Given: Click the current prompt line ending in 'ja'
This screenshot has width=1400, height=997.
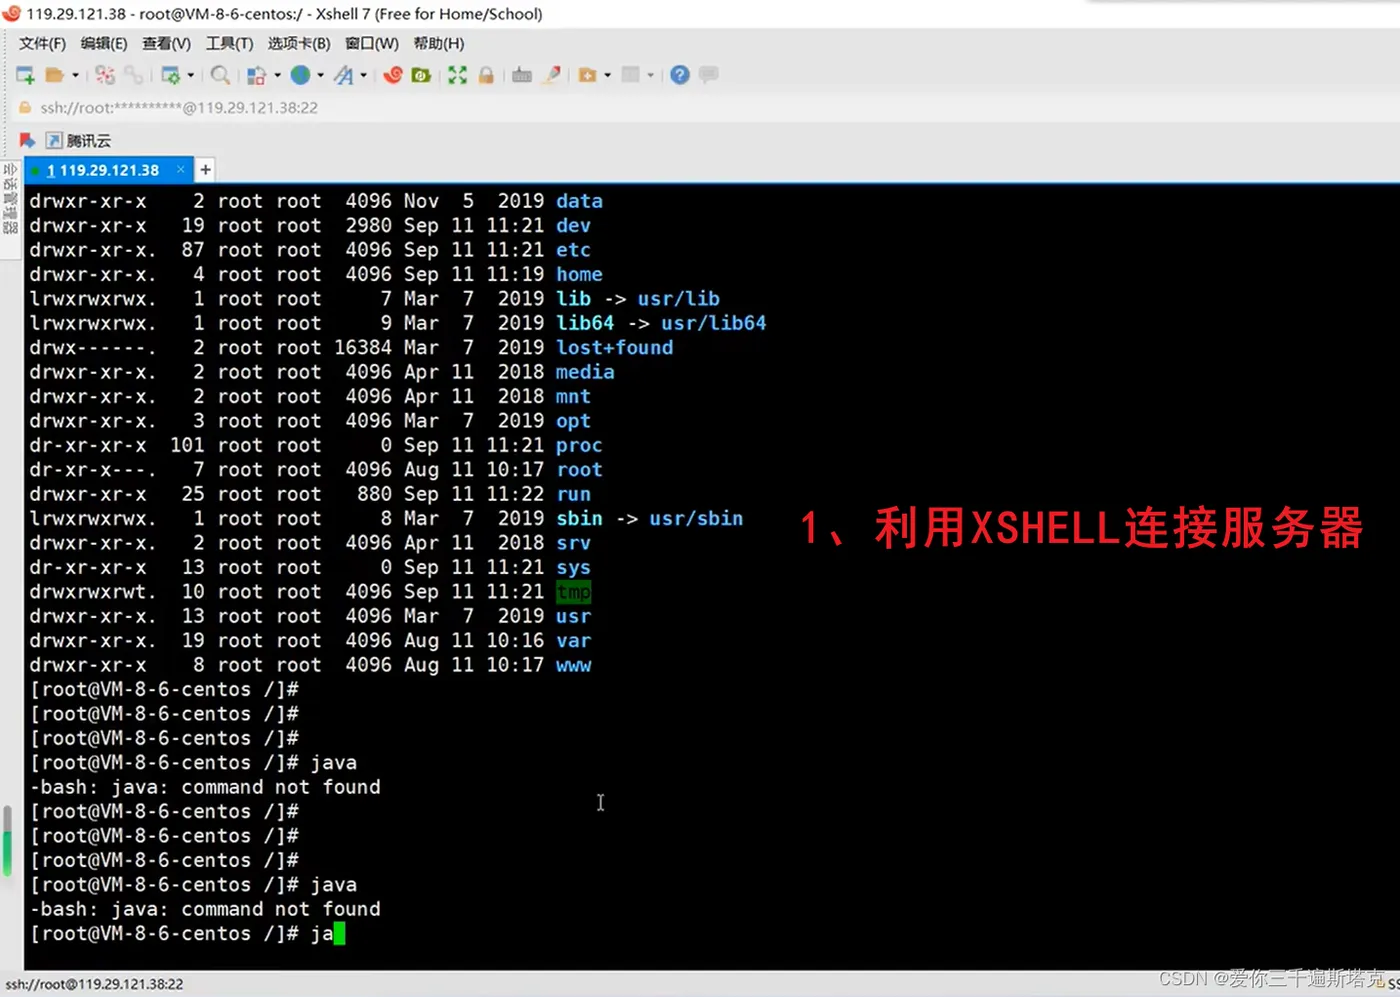Looking at the screenshot, I should click(x=188, y=934).
